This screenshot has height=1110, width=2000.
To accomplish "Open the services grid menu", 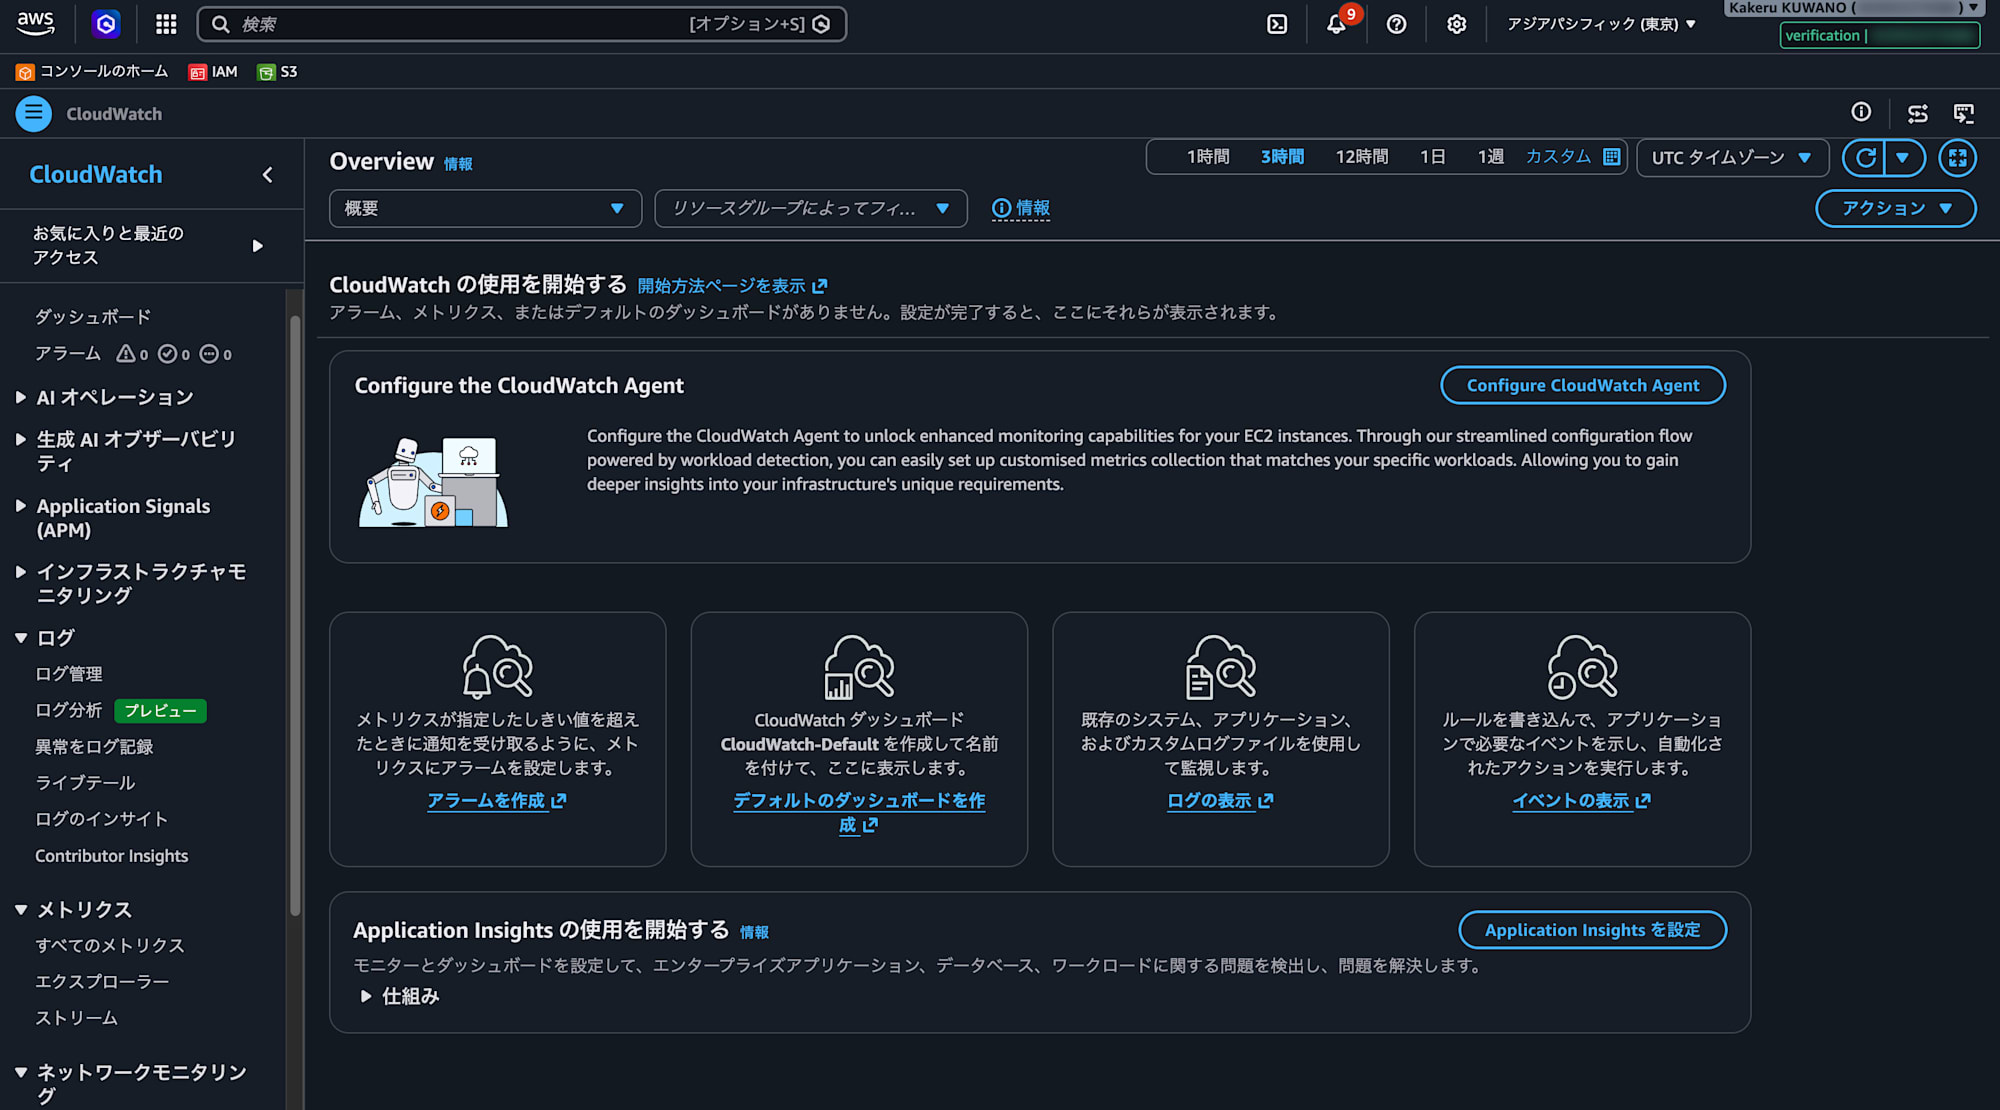I will point(166,24).
